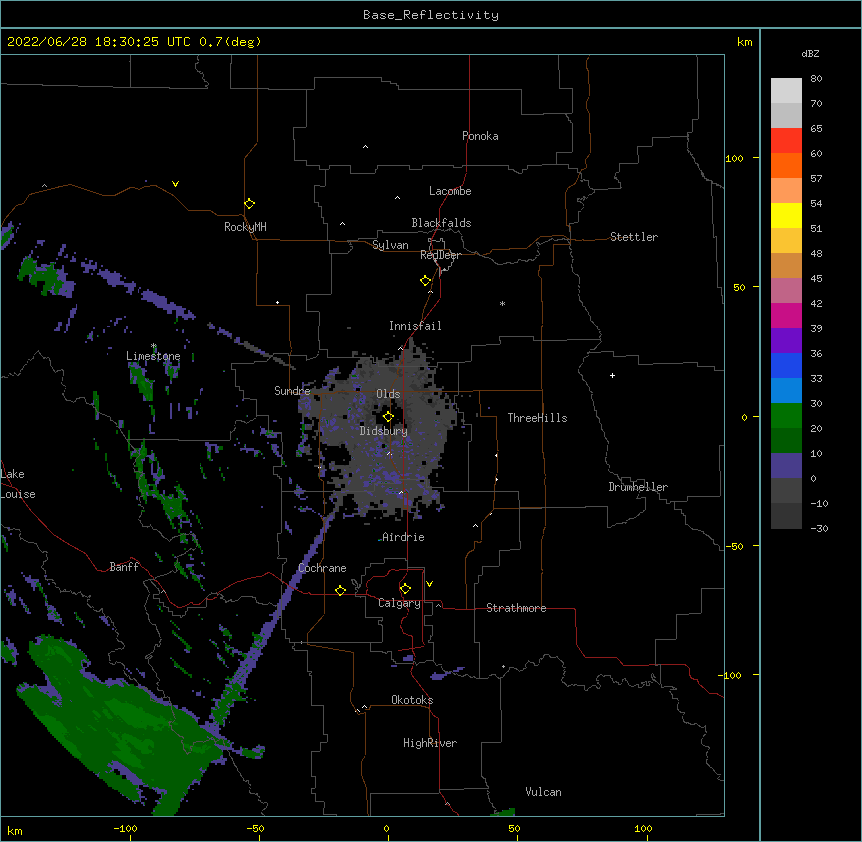Select the Limestone label

pos(153,356)
